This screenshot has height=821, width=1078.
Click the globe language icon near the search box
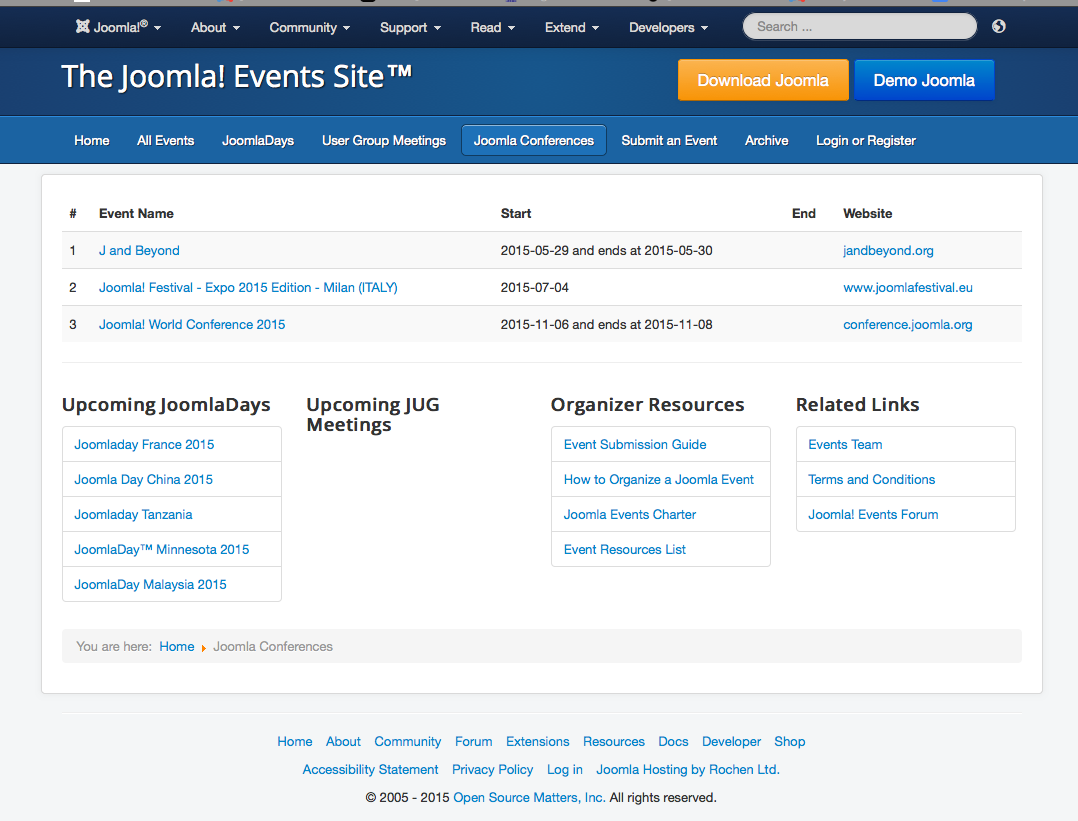(998, 26)
